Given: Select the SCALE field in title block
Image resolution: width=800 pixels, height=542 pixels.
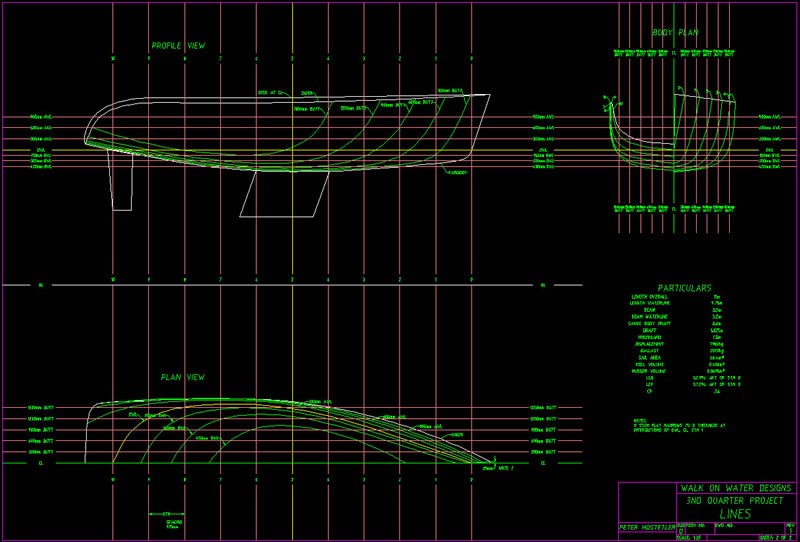Looking at the screenshot, I should click(x=691, y=537).
